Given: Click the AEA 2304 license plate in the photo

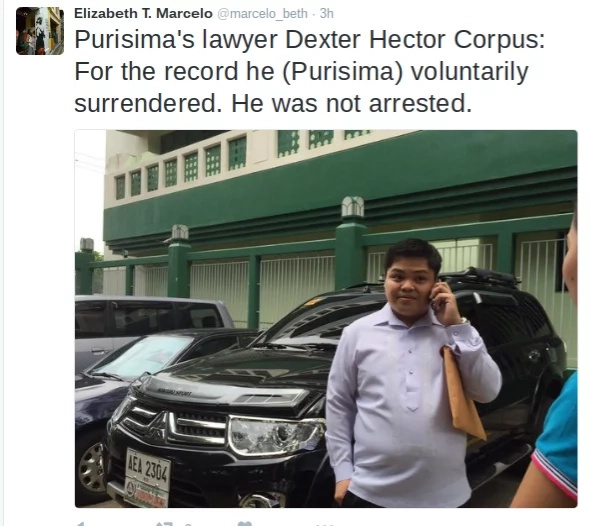Looking at the screenshot, I should [147, 470].
